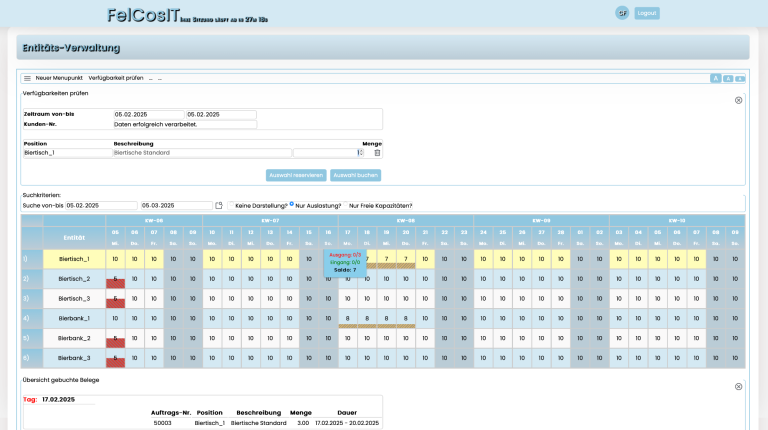Click Bierbank_1 cell showing 8 on the 17th
The height and width of the screenshot is (430, 768).
click(x=347, y=318)
